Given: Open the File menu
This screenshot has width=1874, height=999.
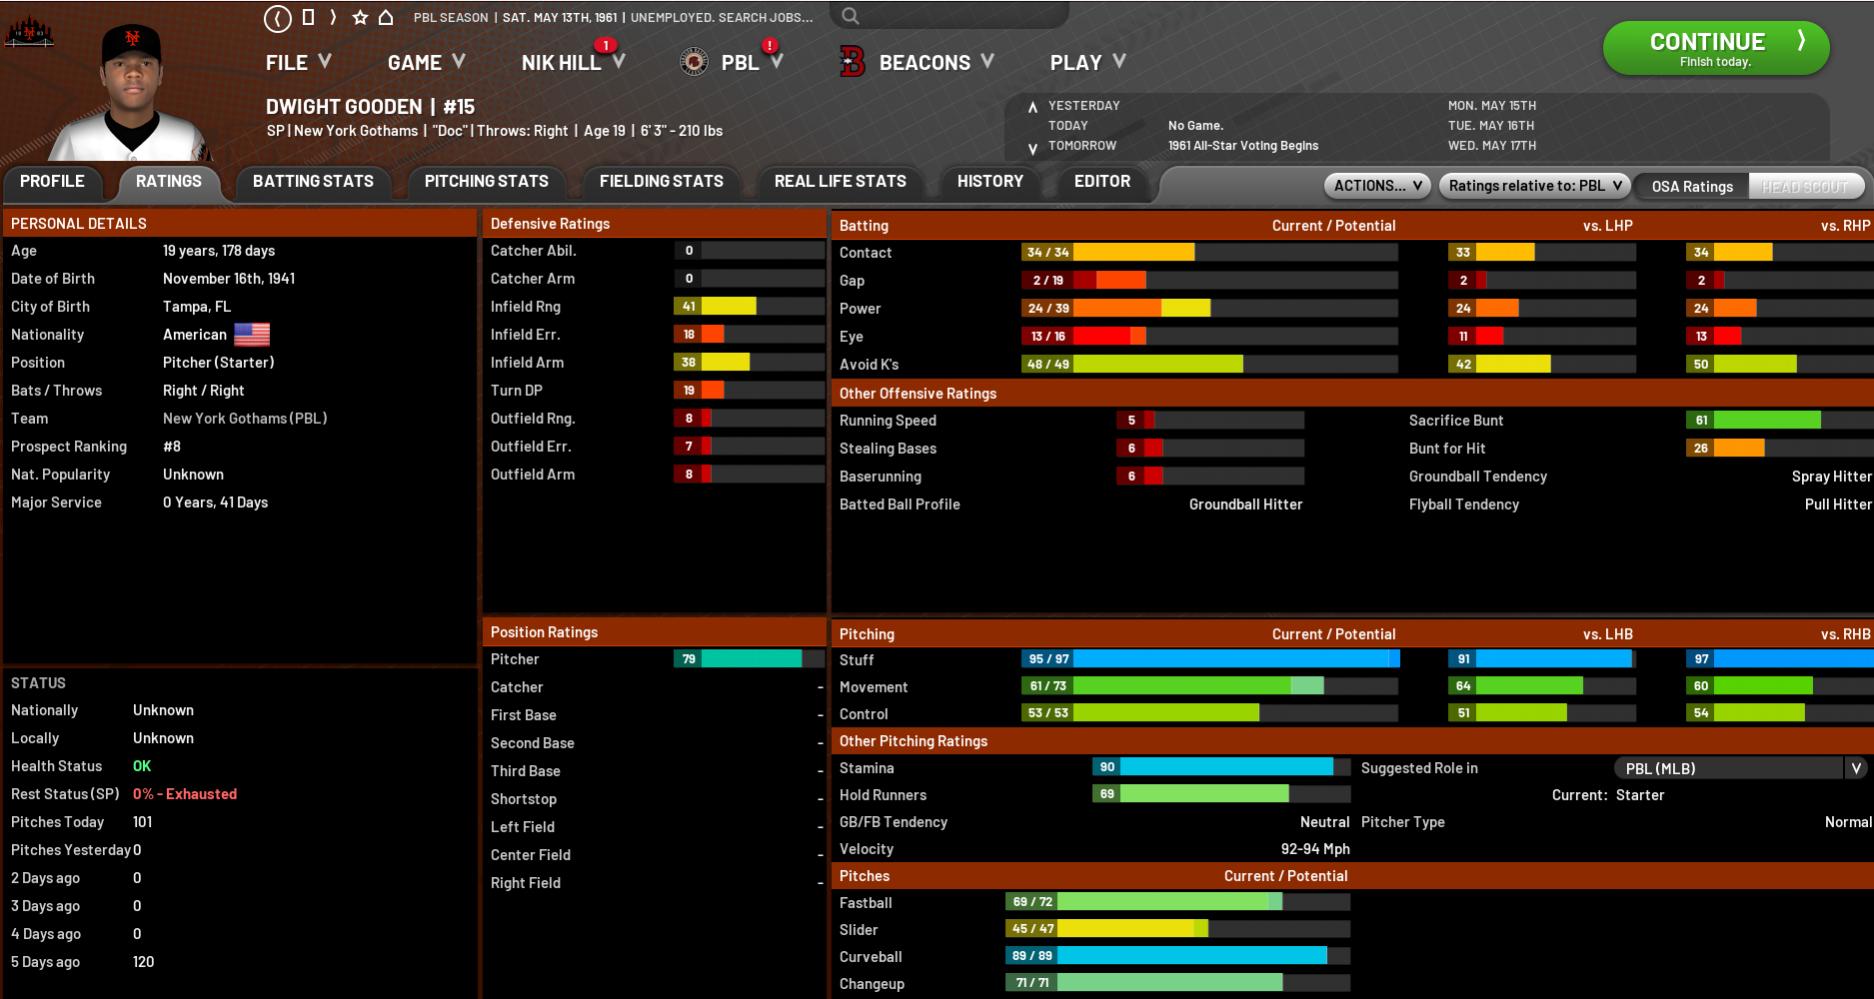Looking at the screenshot, I should [x=298, y=62].
